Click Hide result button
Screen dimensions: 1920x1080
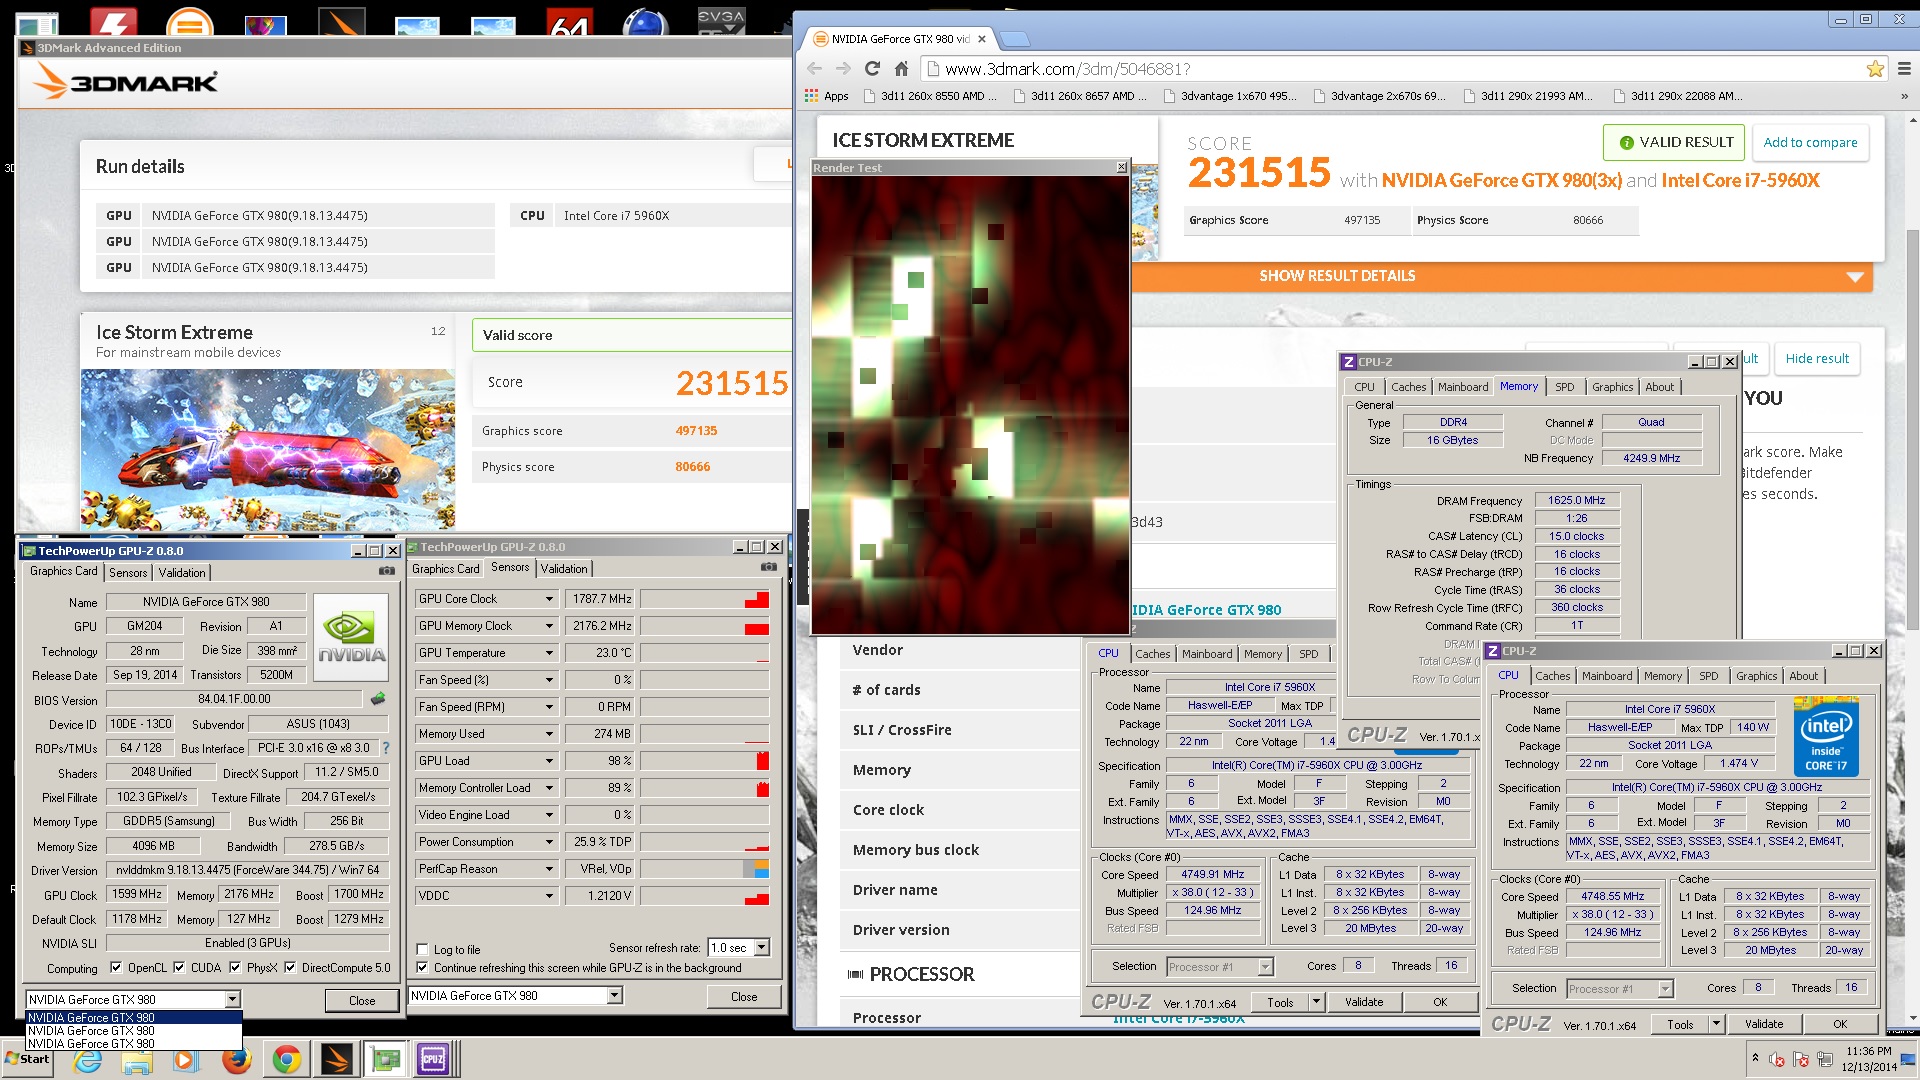(x=1817, y=358)
